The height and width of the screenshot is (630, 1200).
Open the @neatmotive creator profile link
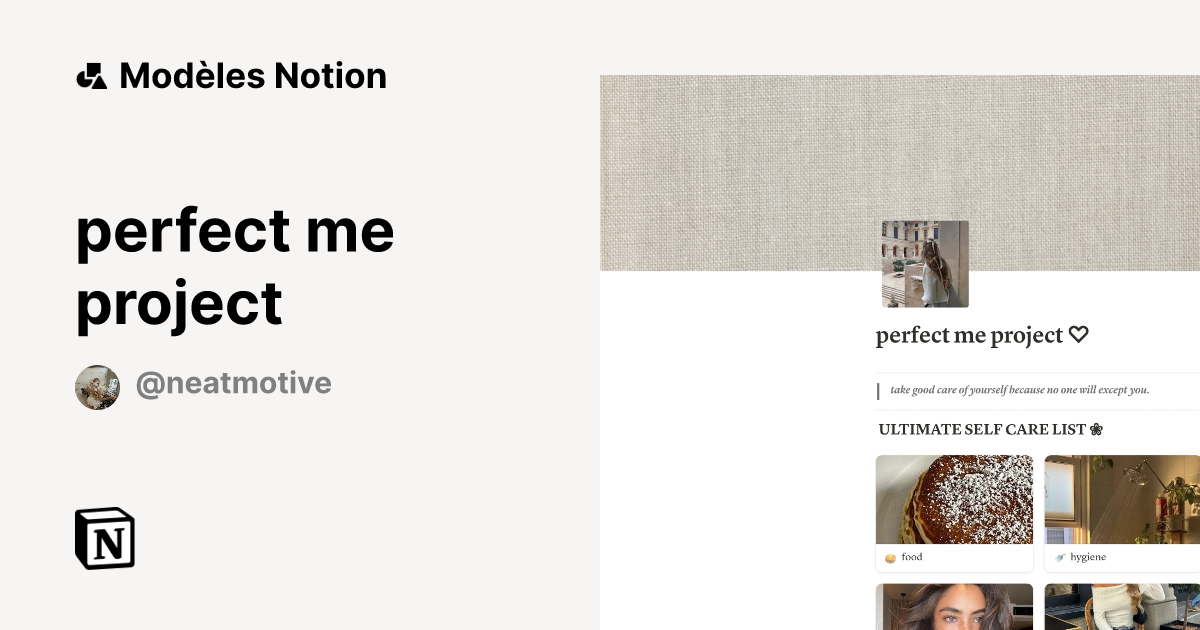(234, 383)
